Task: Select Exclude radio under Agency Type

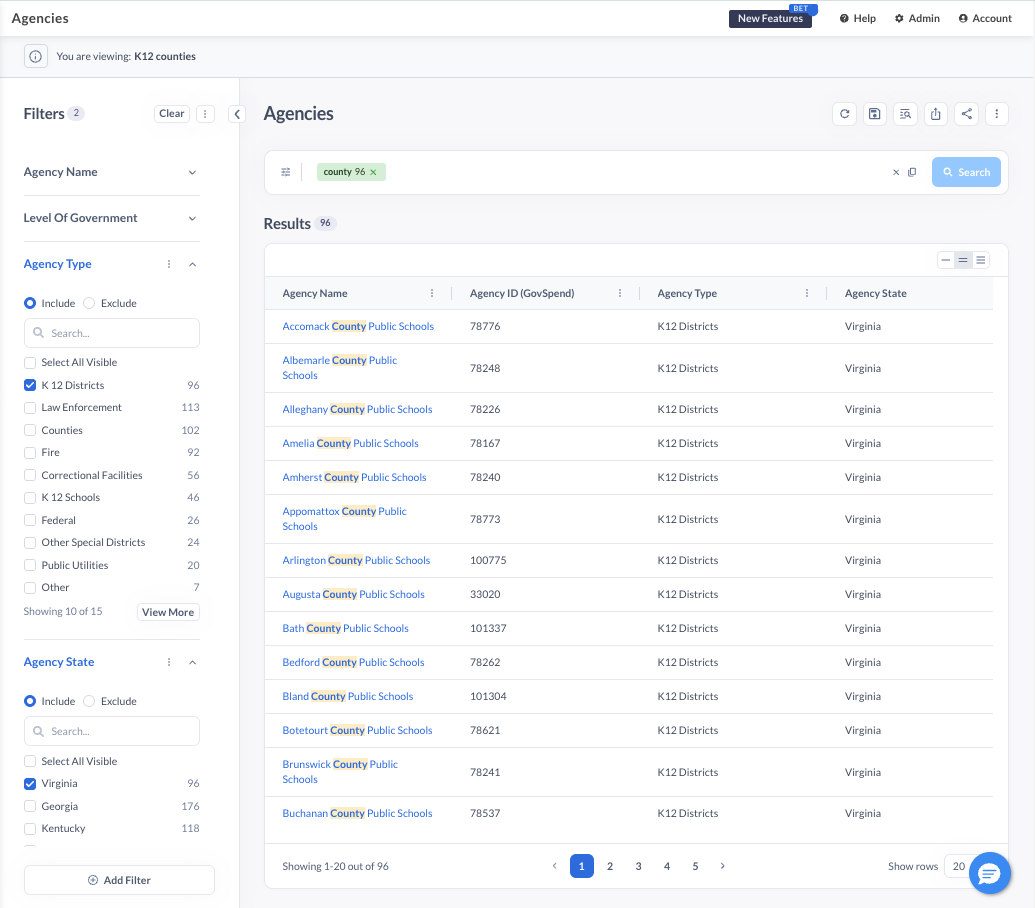Action: coord(89,303)
